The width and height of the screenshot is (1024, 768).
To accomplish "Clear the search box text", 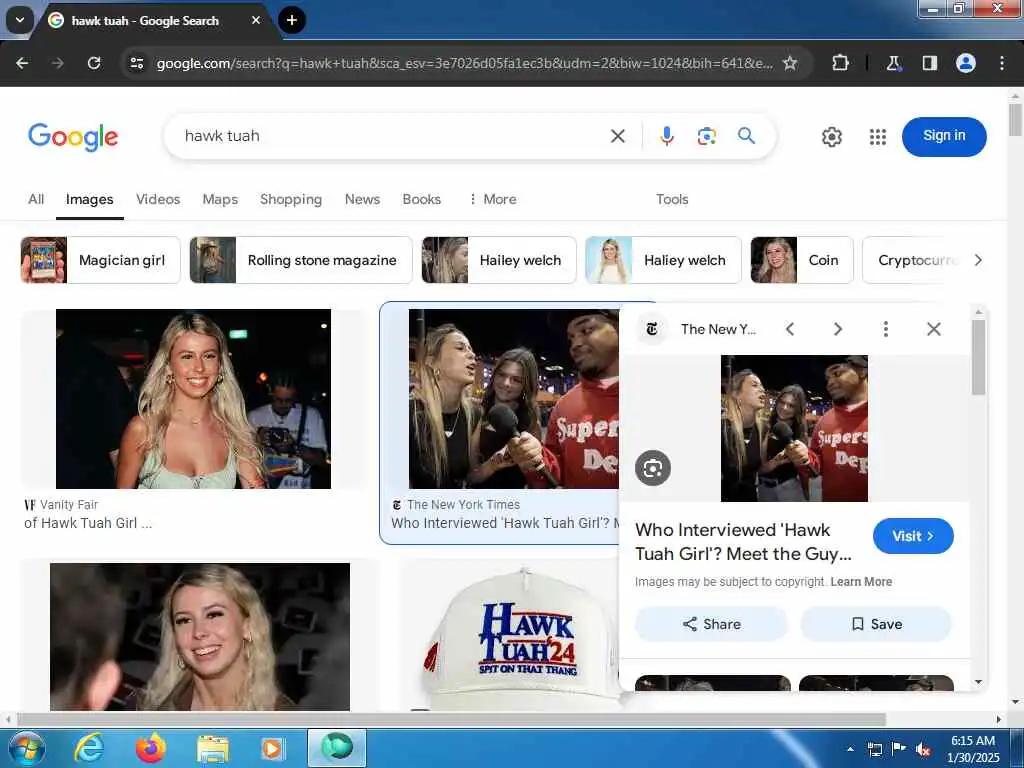I will click(x=617, y=136).
